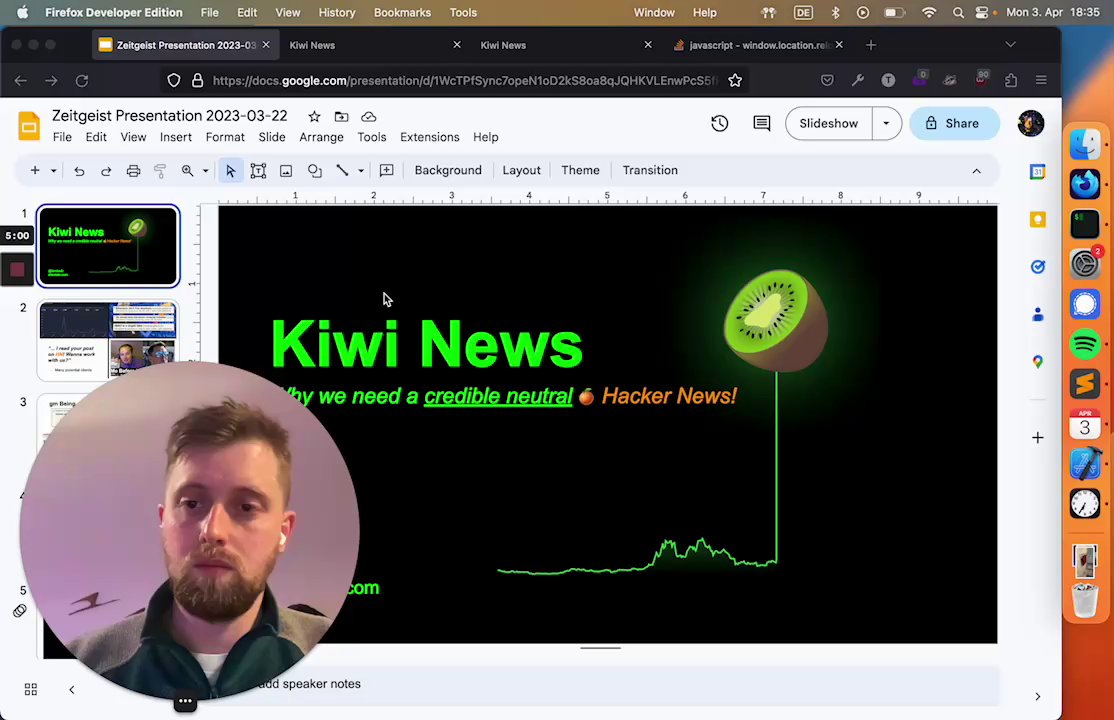Open the Theme panel
Screen dimensions: 1114x720
pos(580,171)
